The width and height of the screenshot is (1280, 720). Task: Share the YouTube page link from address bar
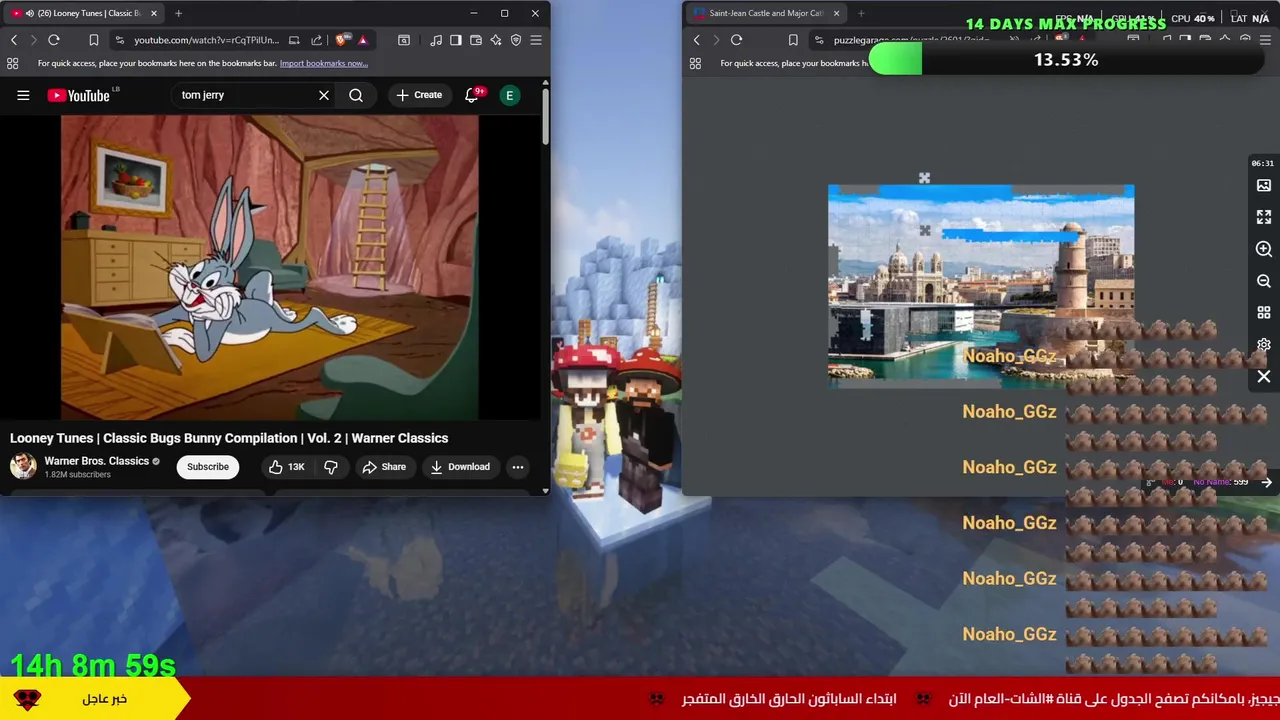[x=316, y=40]
